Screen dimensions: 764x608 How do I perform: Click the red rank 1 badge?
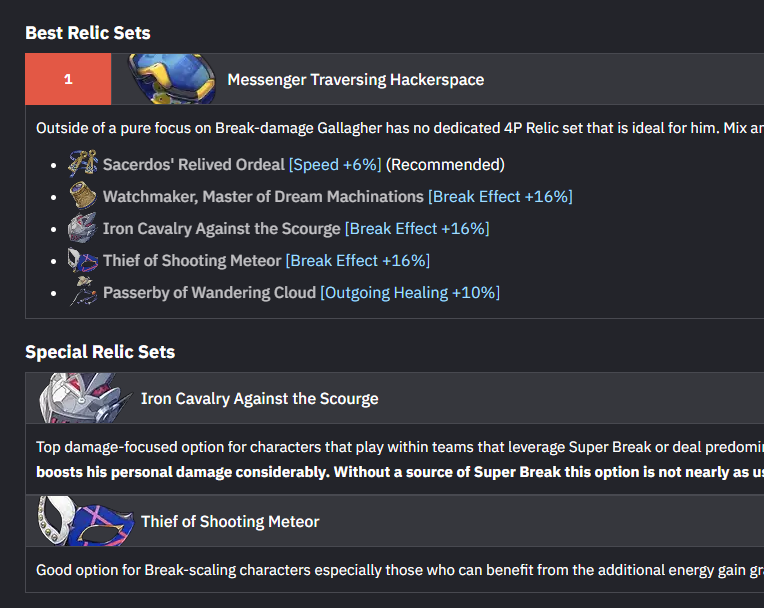point(68,79)
